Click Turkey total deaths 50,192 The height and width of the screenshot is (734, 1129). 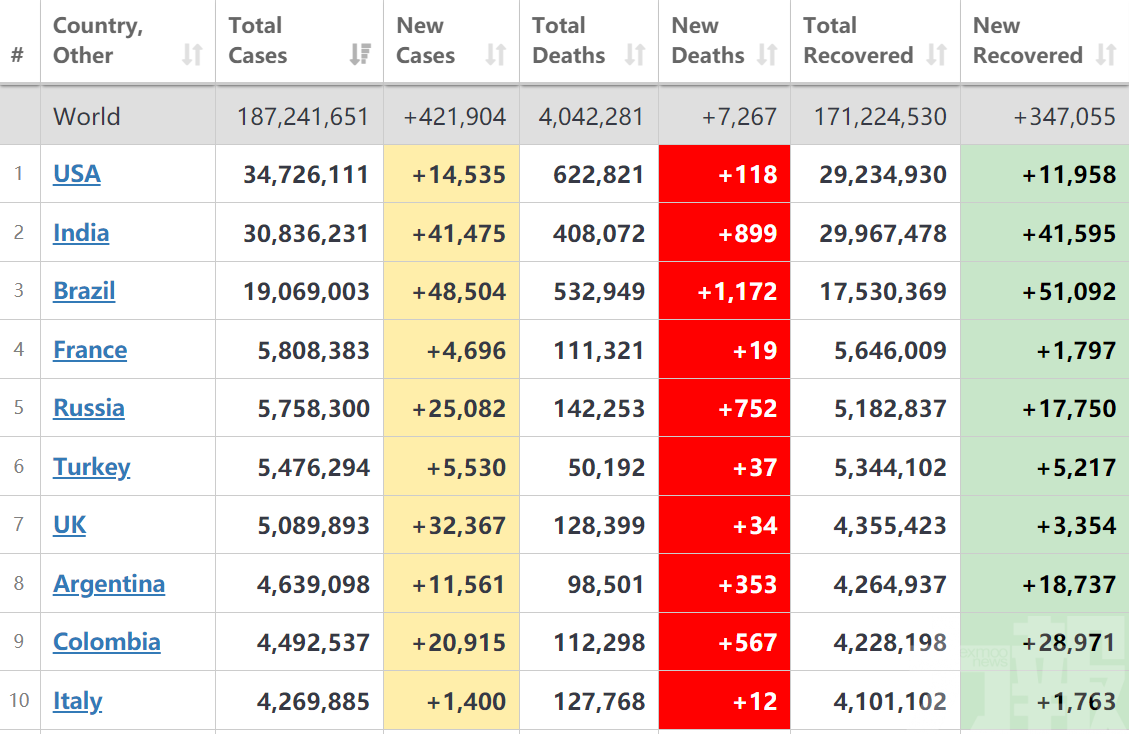[606, 468]
